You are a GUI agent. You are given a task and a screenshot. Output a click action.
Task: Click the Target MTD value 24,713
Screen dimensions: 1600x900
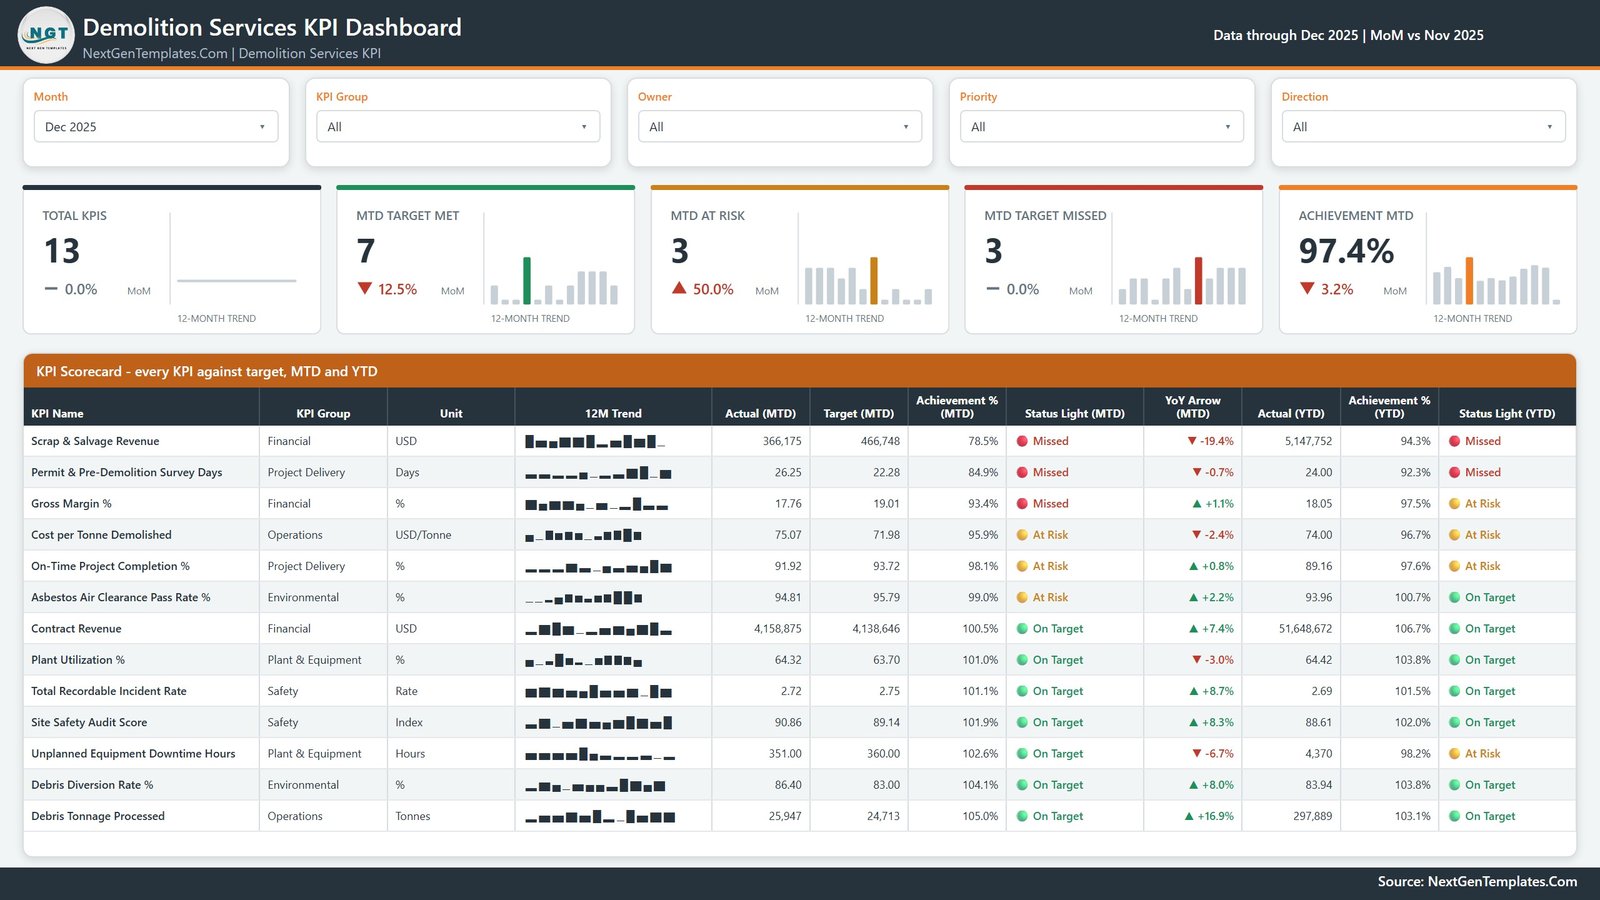coord(883,816)
